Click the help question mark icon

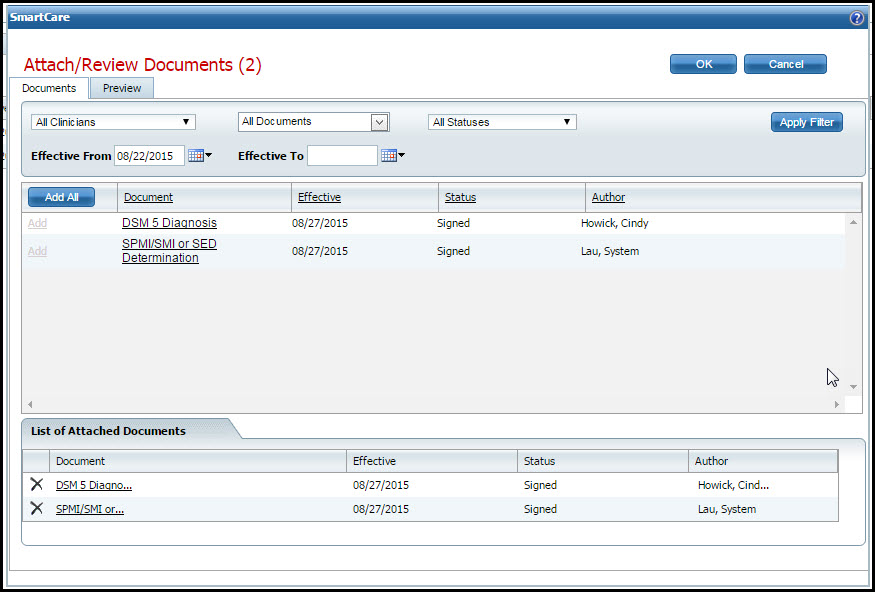click(x=856, y=18)
